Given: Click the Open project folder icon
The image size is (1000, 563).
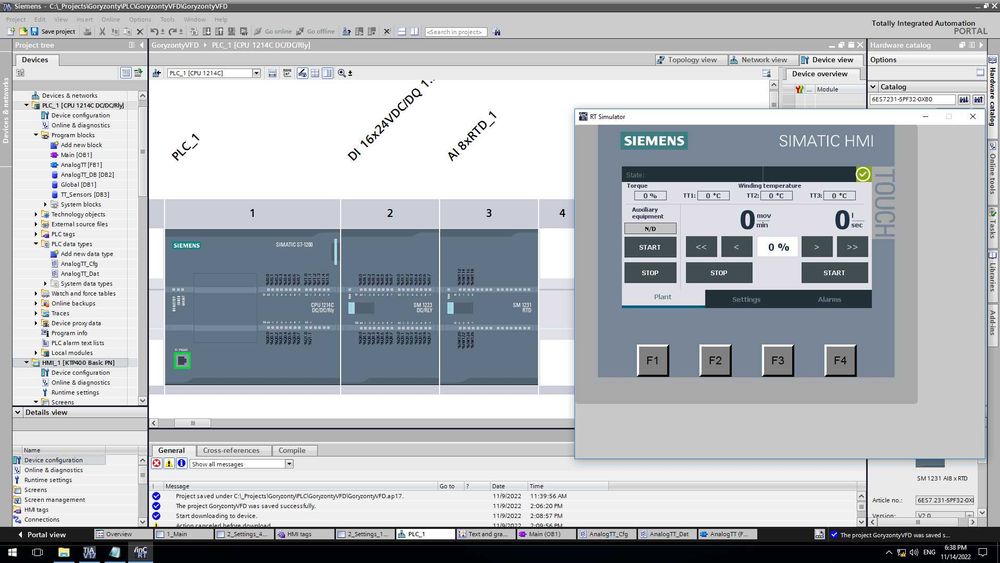Looking at the screenshot, I should (23, 31).
